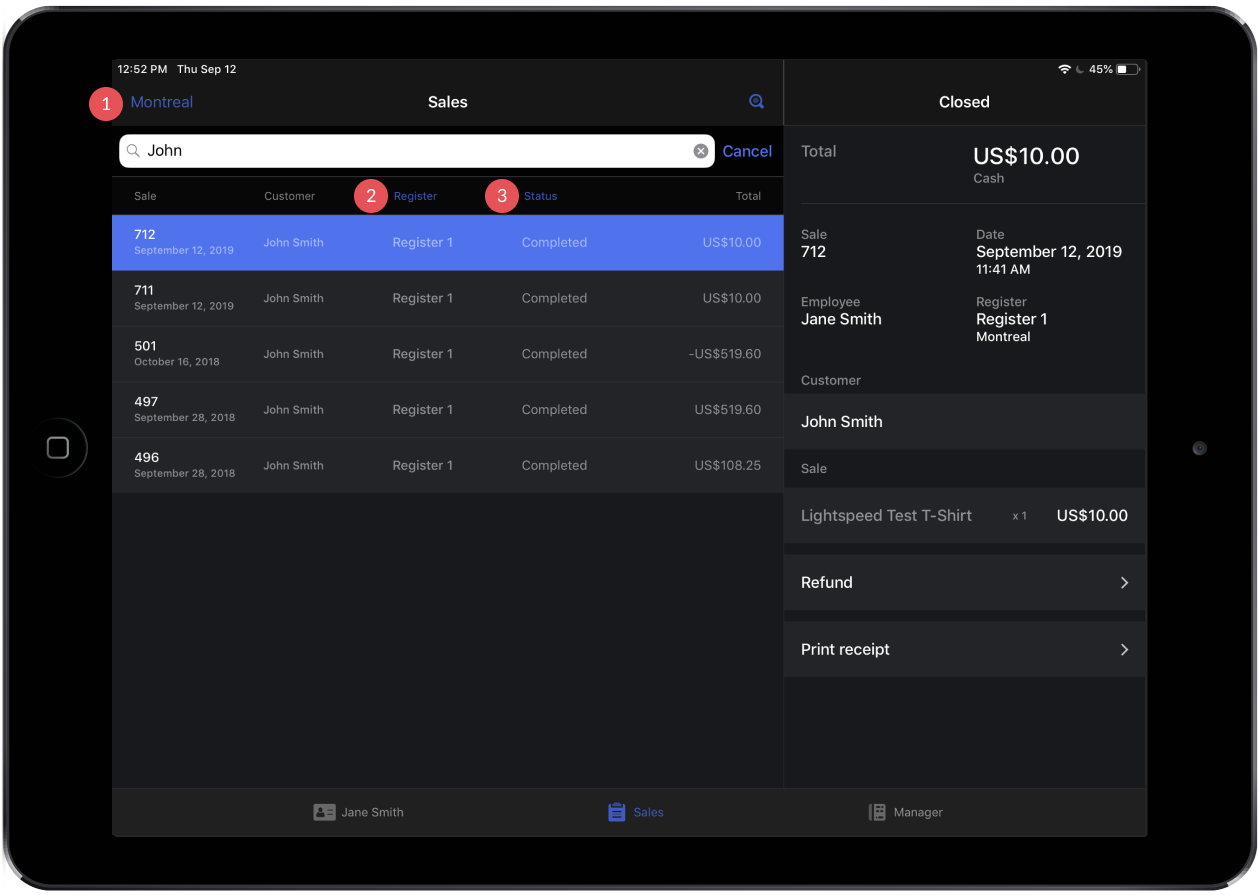Open the Status column filter
1260x895 pixels.
(540, 196)
